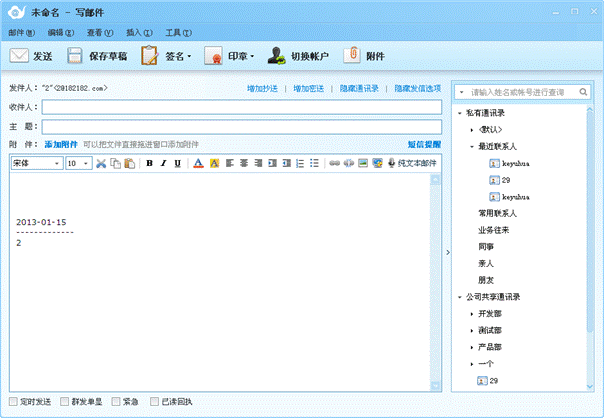Expand the 开发部 contact group

pyautogui.click(x=471, y=314)
